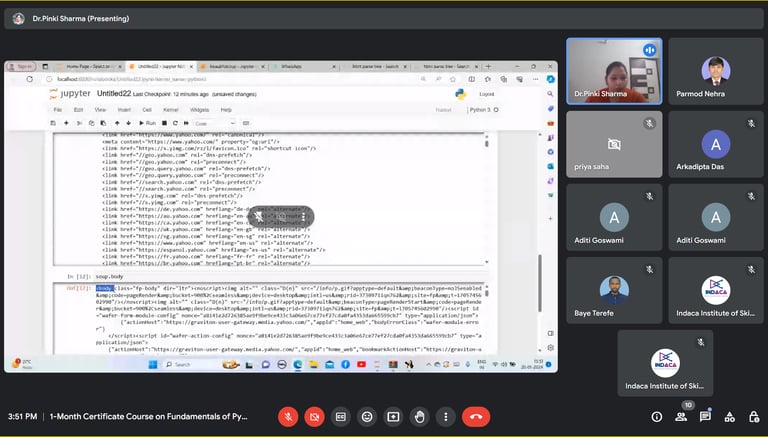Screen dimensions: 768x437
Task: Save notebook with Jupyter save icon
Action: [53, 123]
